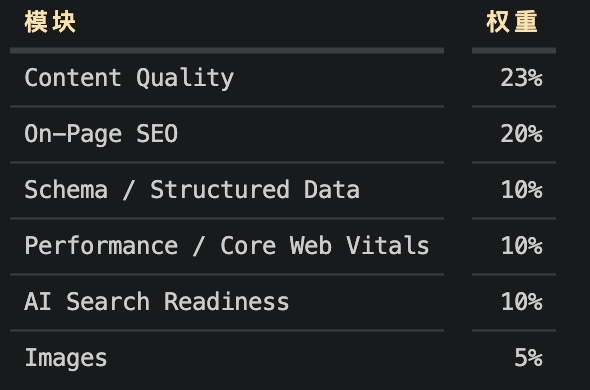The height and width of the screenshot is (390, 590).
Task: Click the words Core Web Vitals
Action: [325, 246]
